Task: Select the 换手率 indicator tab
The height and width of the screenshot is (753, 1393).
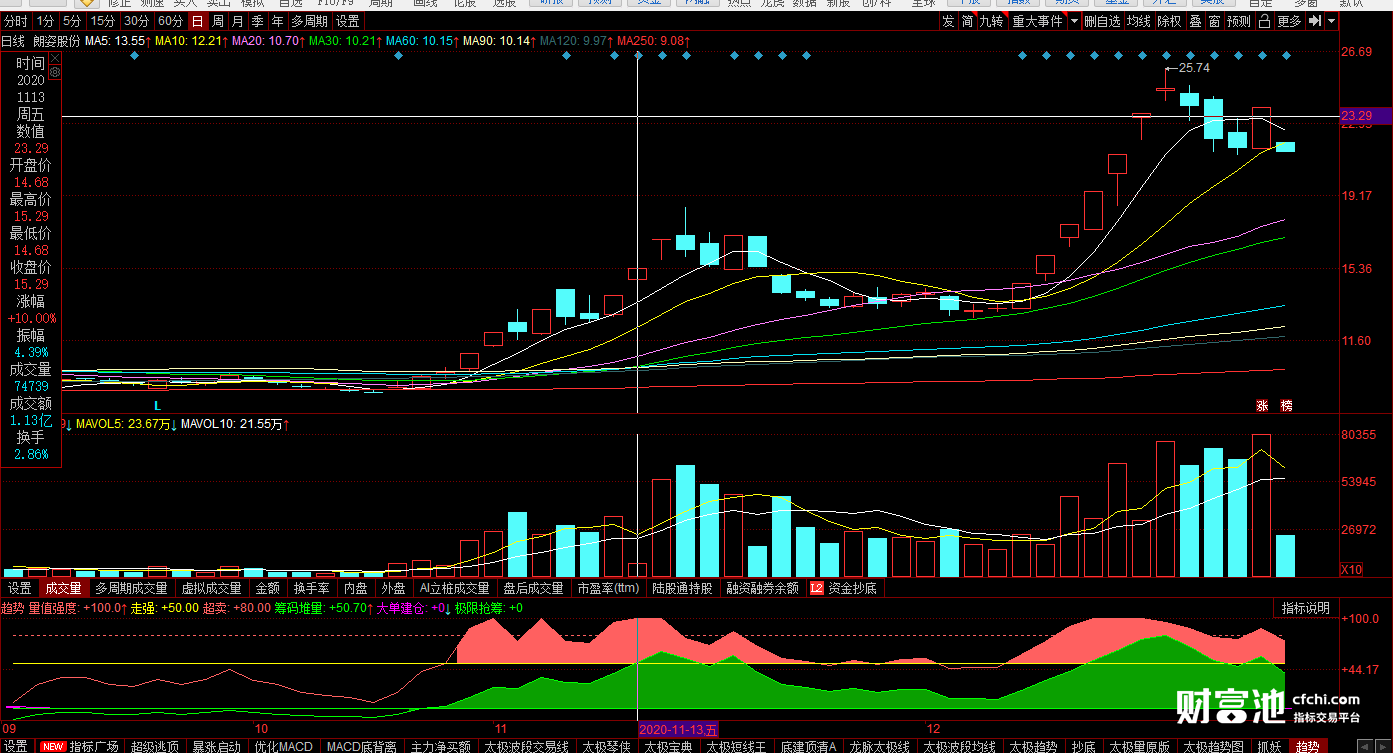Action: [311, 589]
